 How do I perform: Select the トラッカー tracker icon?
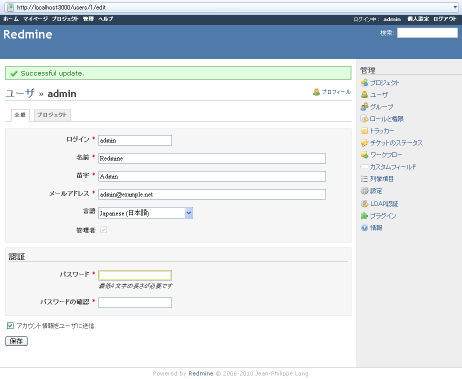[x=364, y=131]
